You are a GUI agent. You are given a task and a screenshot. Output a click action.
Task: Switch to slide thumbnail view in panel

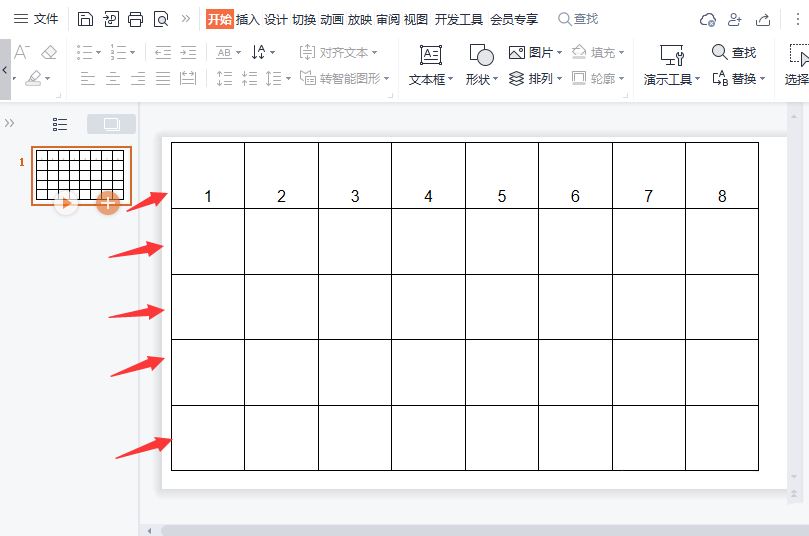tap(111, 124)
